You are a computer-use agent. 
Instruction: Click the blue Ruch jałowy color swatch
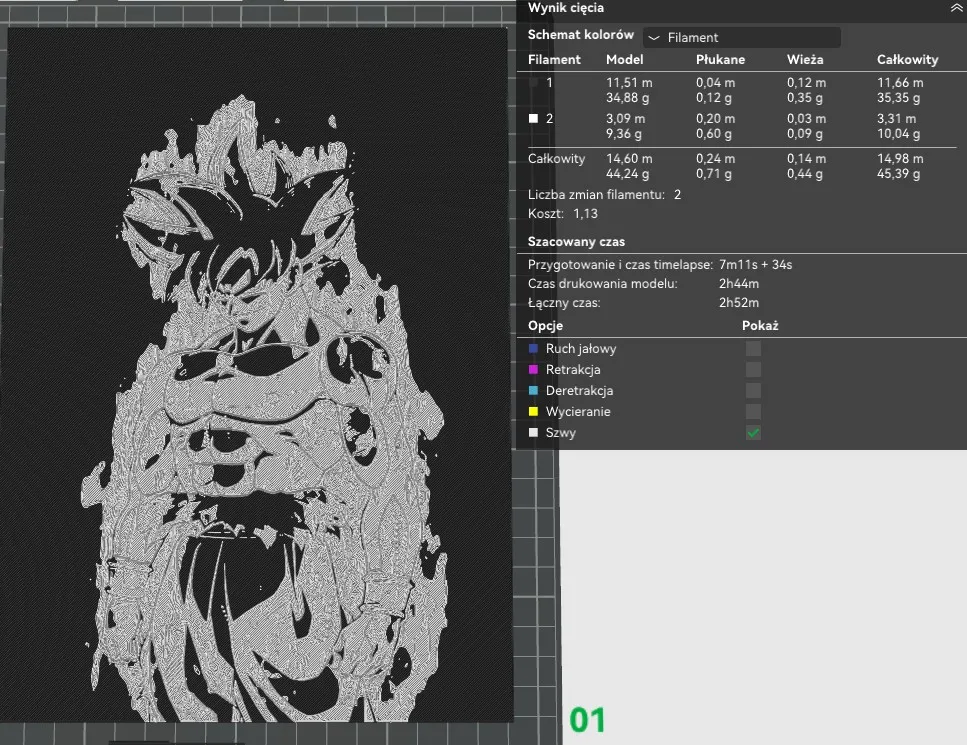pyautogui.click(x=533, y=348)
